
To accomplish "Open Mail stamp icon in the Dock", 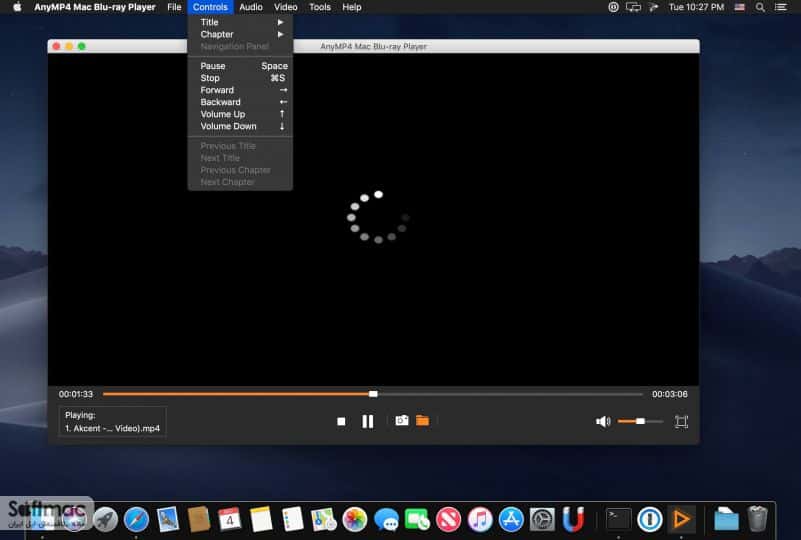I will (168, 520).
